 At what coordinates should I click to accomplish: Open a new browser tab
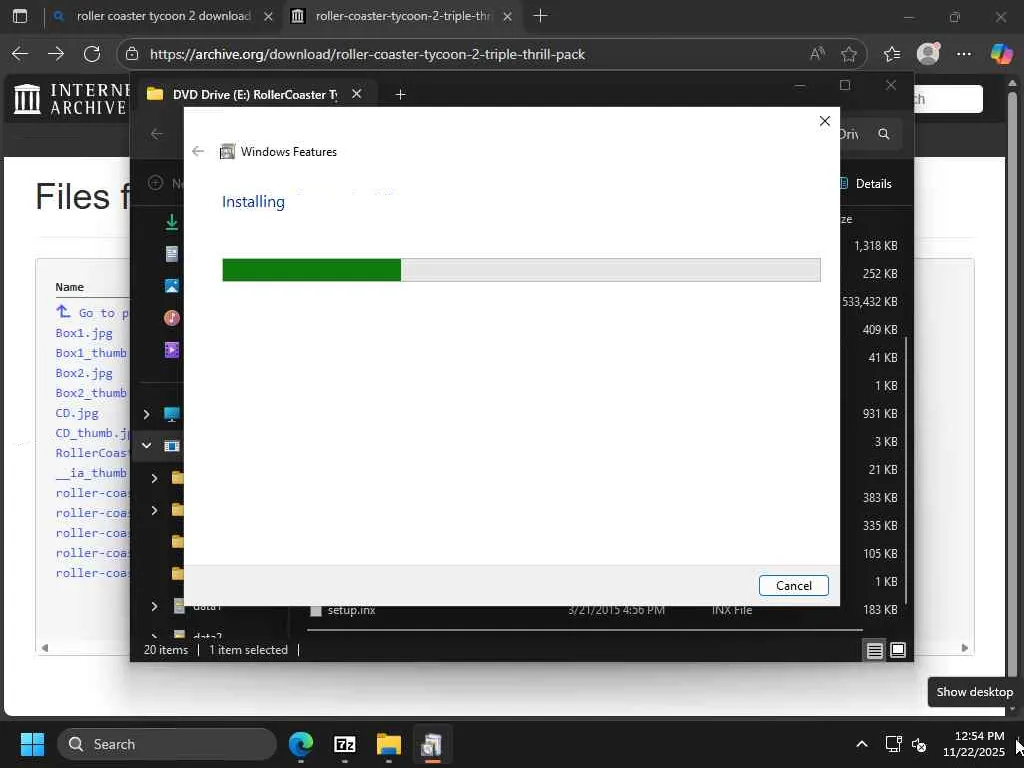[540, 16]
